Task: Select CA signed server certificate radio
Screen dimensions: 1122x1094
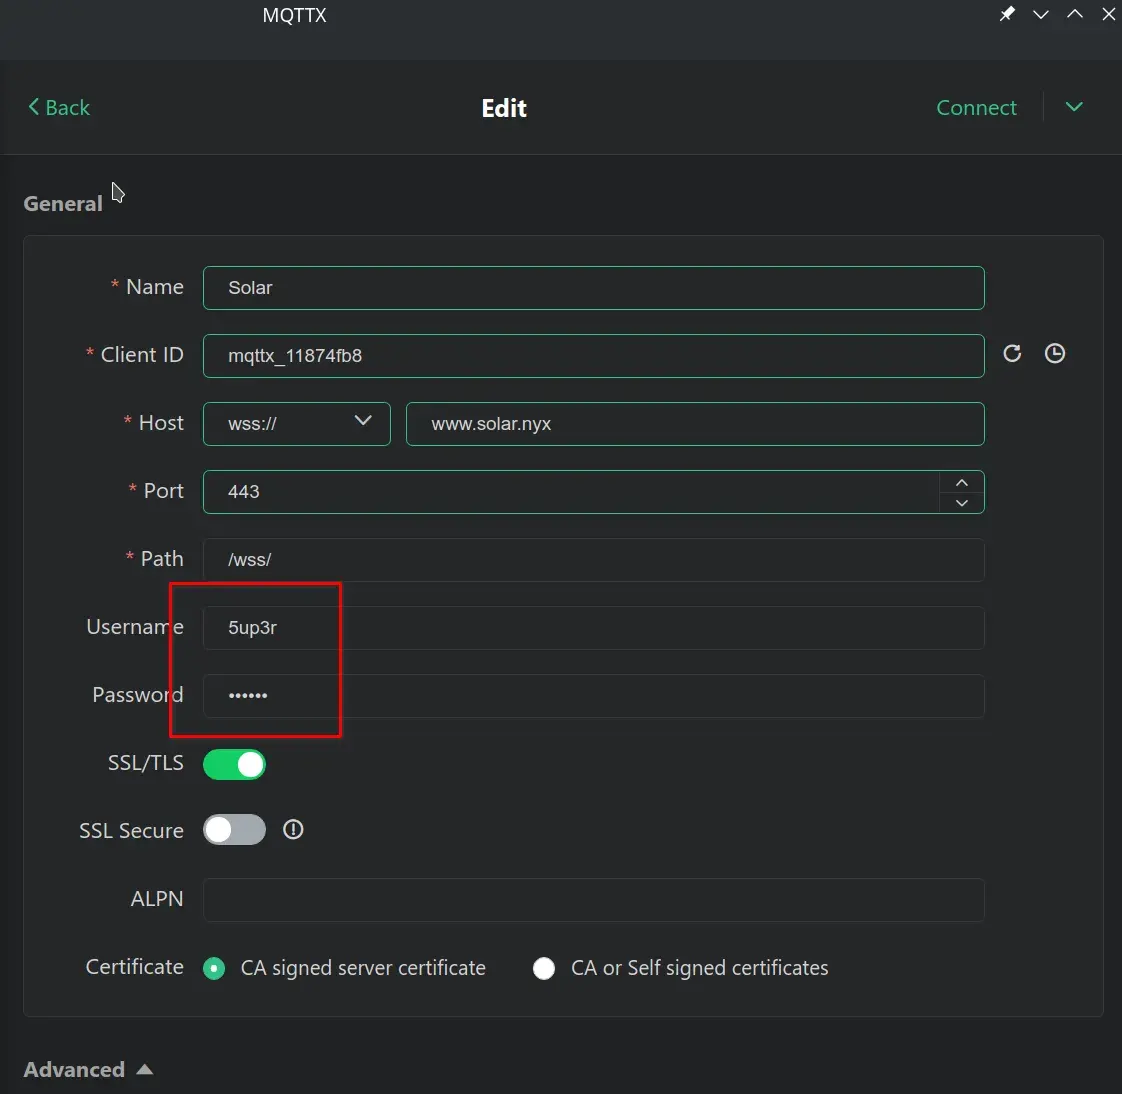Action: click(x=214, y=968)
